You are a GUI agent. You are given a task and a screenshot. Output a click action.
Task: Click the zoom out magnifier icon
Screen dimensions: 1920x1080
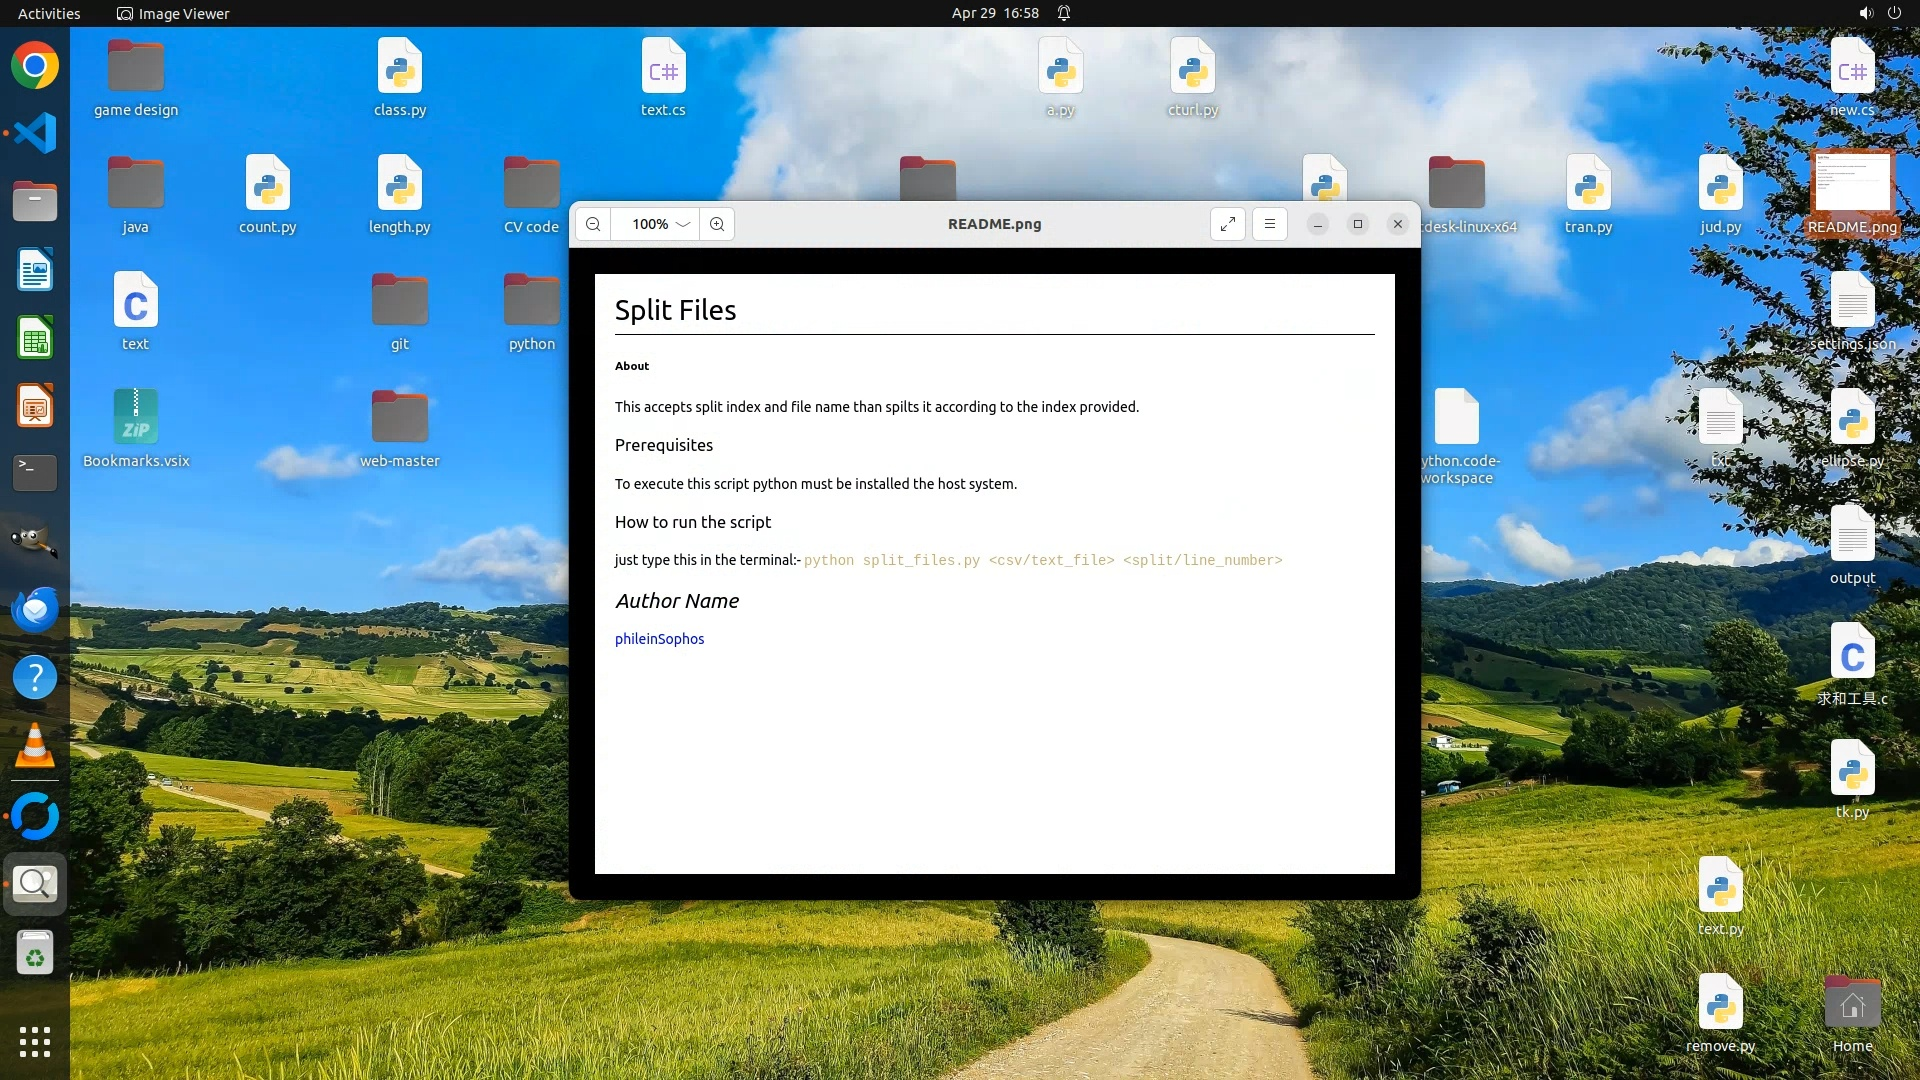pyautogui.click(x=593, y=224)
